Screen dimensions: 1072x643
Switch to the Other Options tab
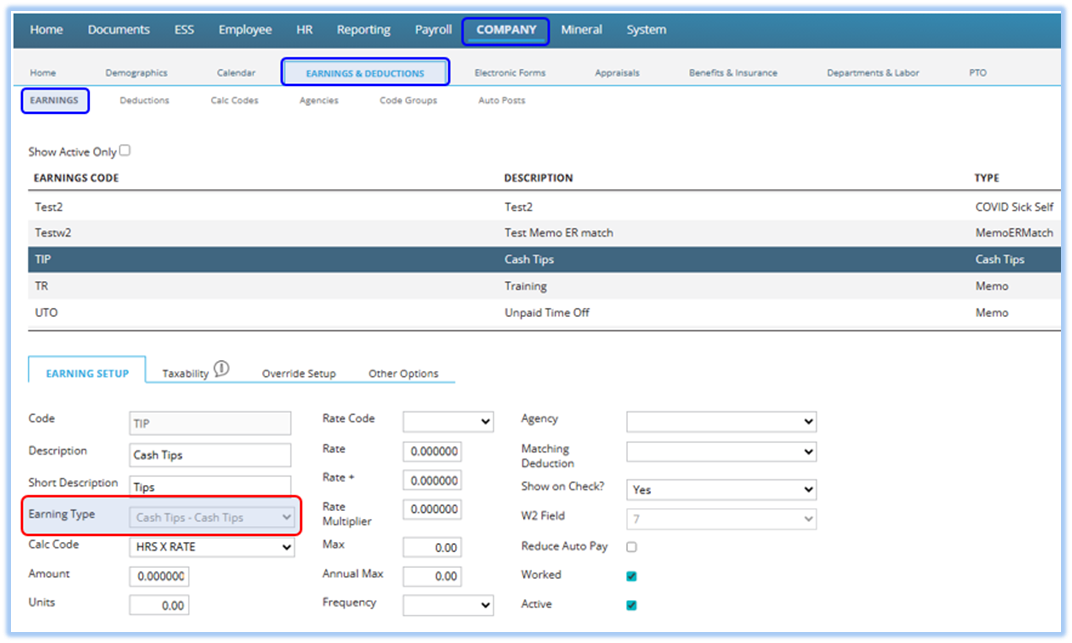(x=403, y=374)
